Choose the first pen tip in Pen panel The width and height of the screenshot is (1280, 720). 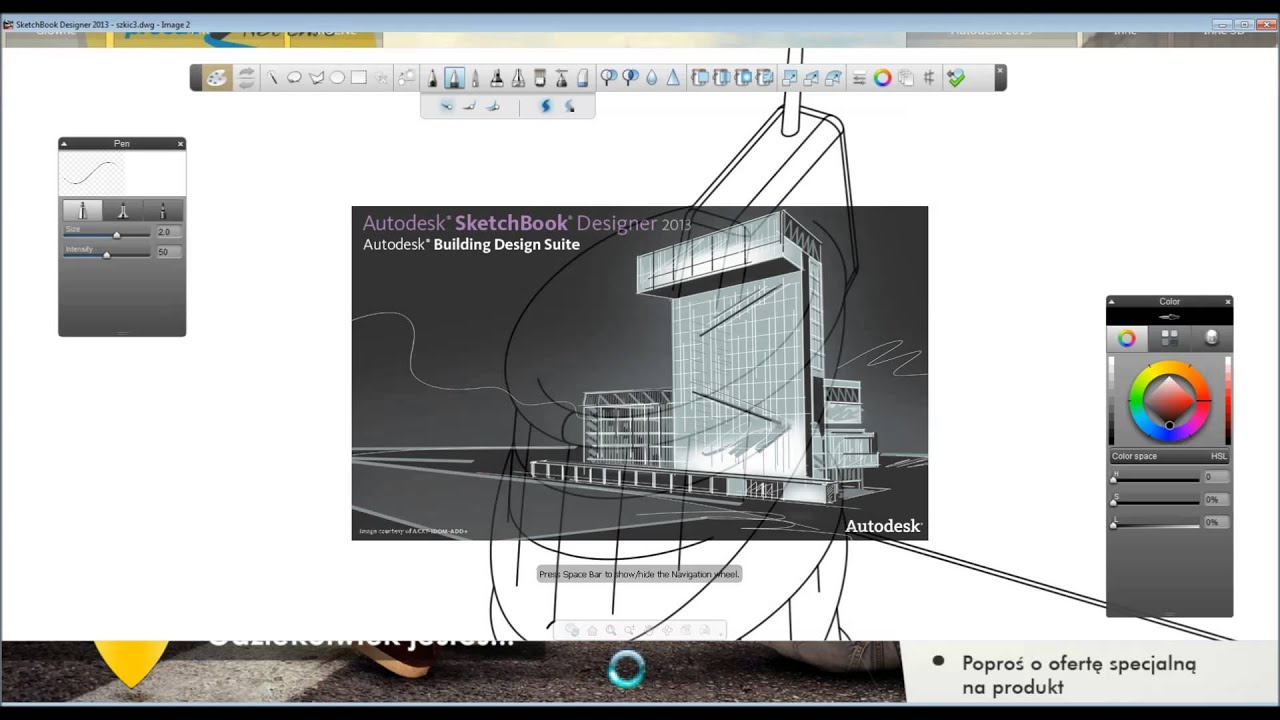click(83, 210)
